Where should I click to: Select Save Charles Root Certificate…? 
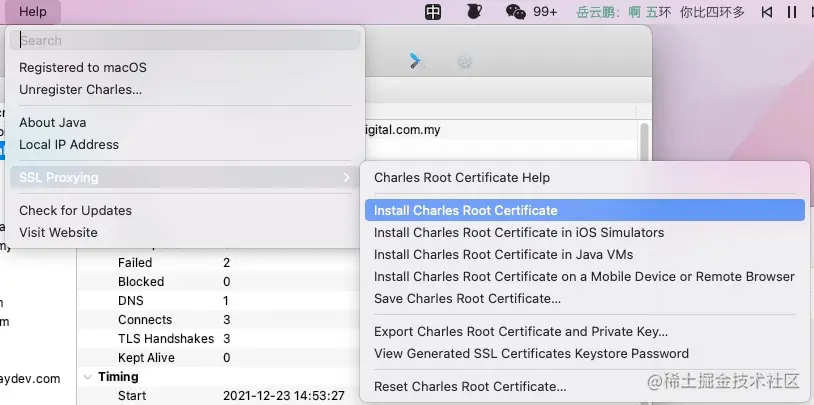(x=467, y=299)
